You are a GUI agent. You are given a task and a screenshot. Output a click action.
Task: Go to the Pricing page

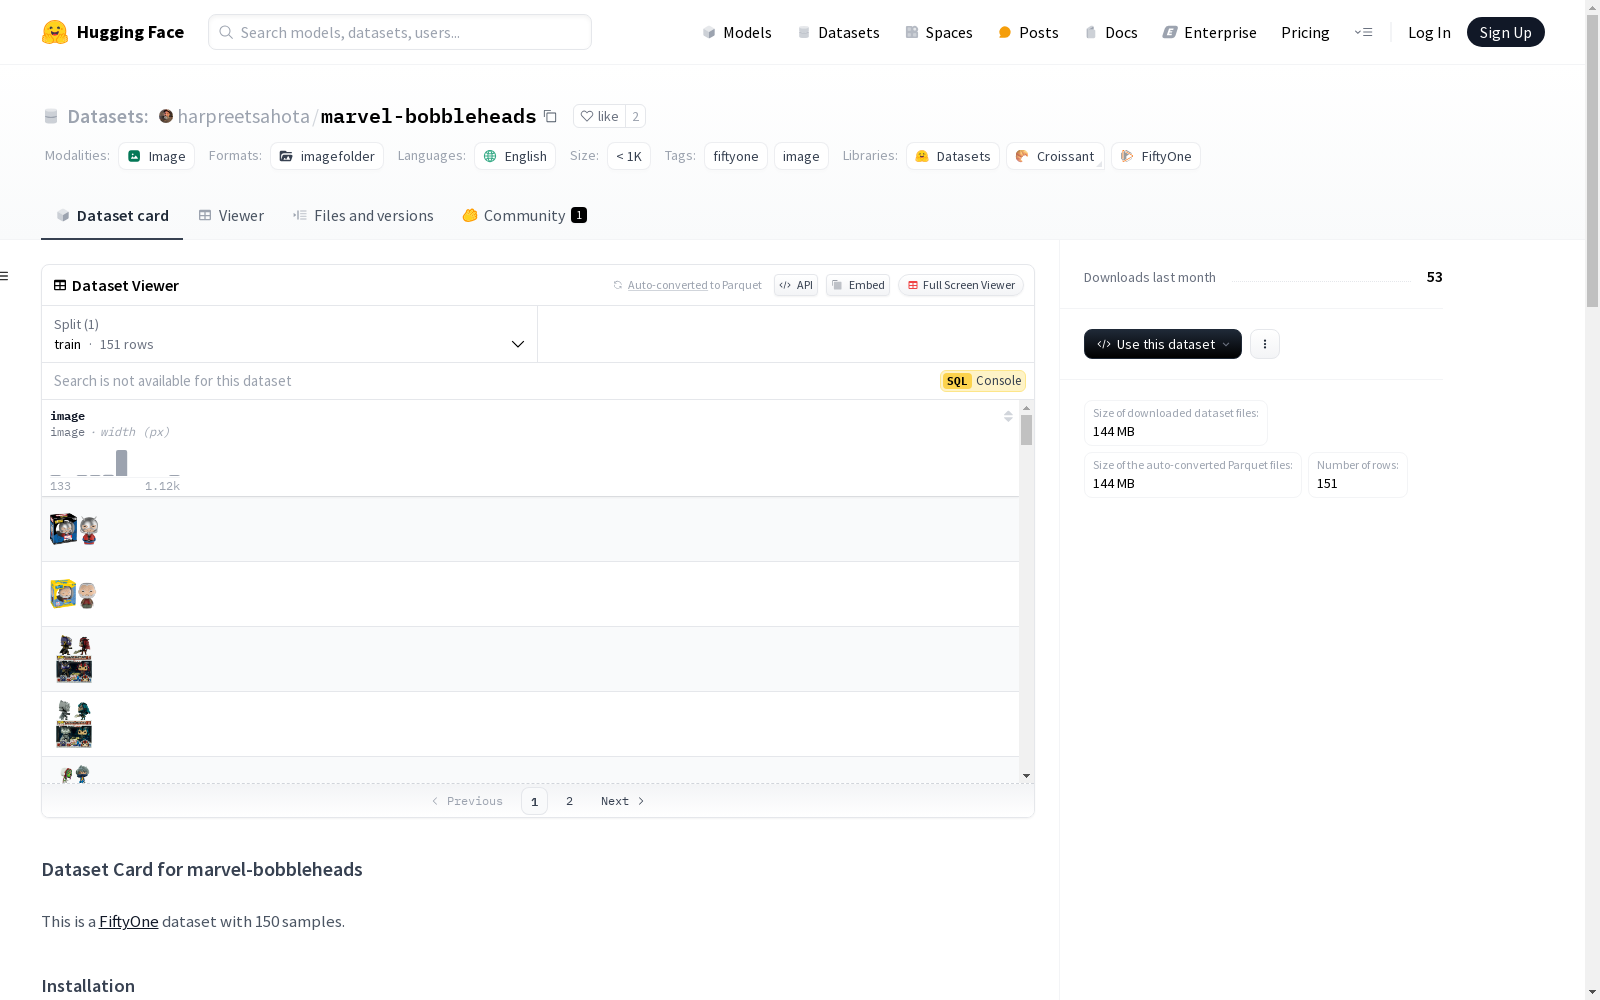coord(1305,32)
